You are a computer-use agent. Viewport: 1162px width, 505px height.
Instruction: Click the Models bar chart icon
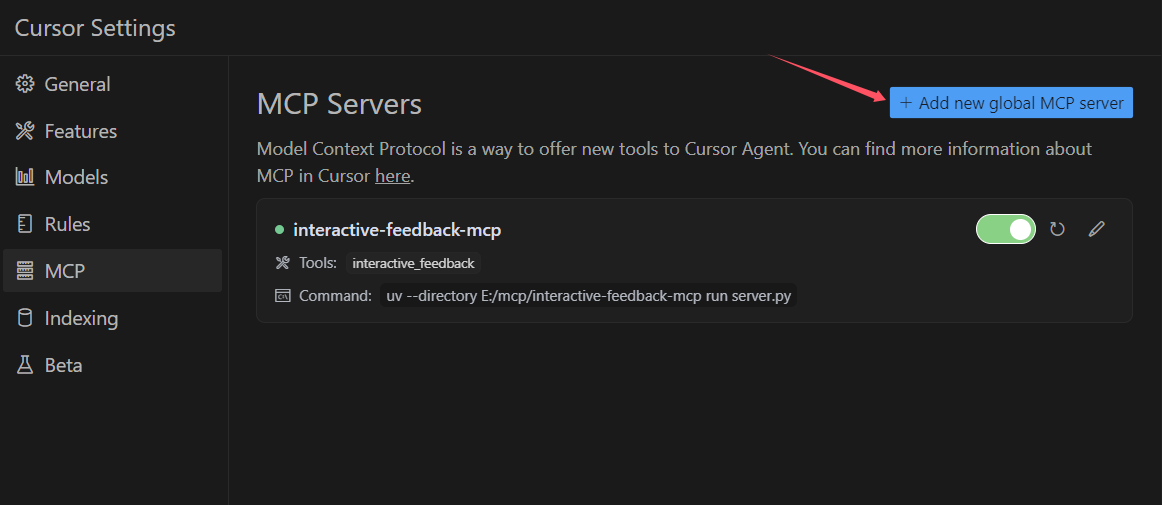point(25,177)
